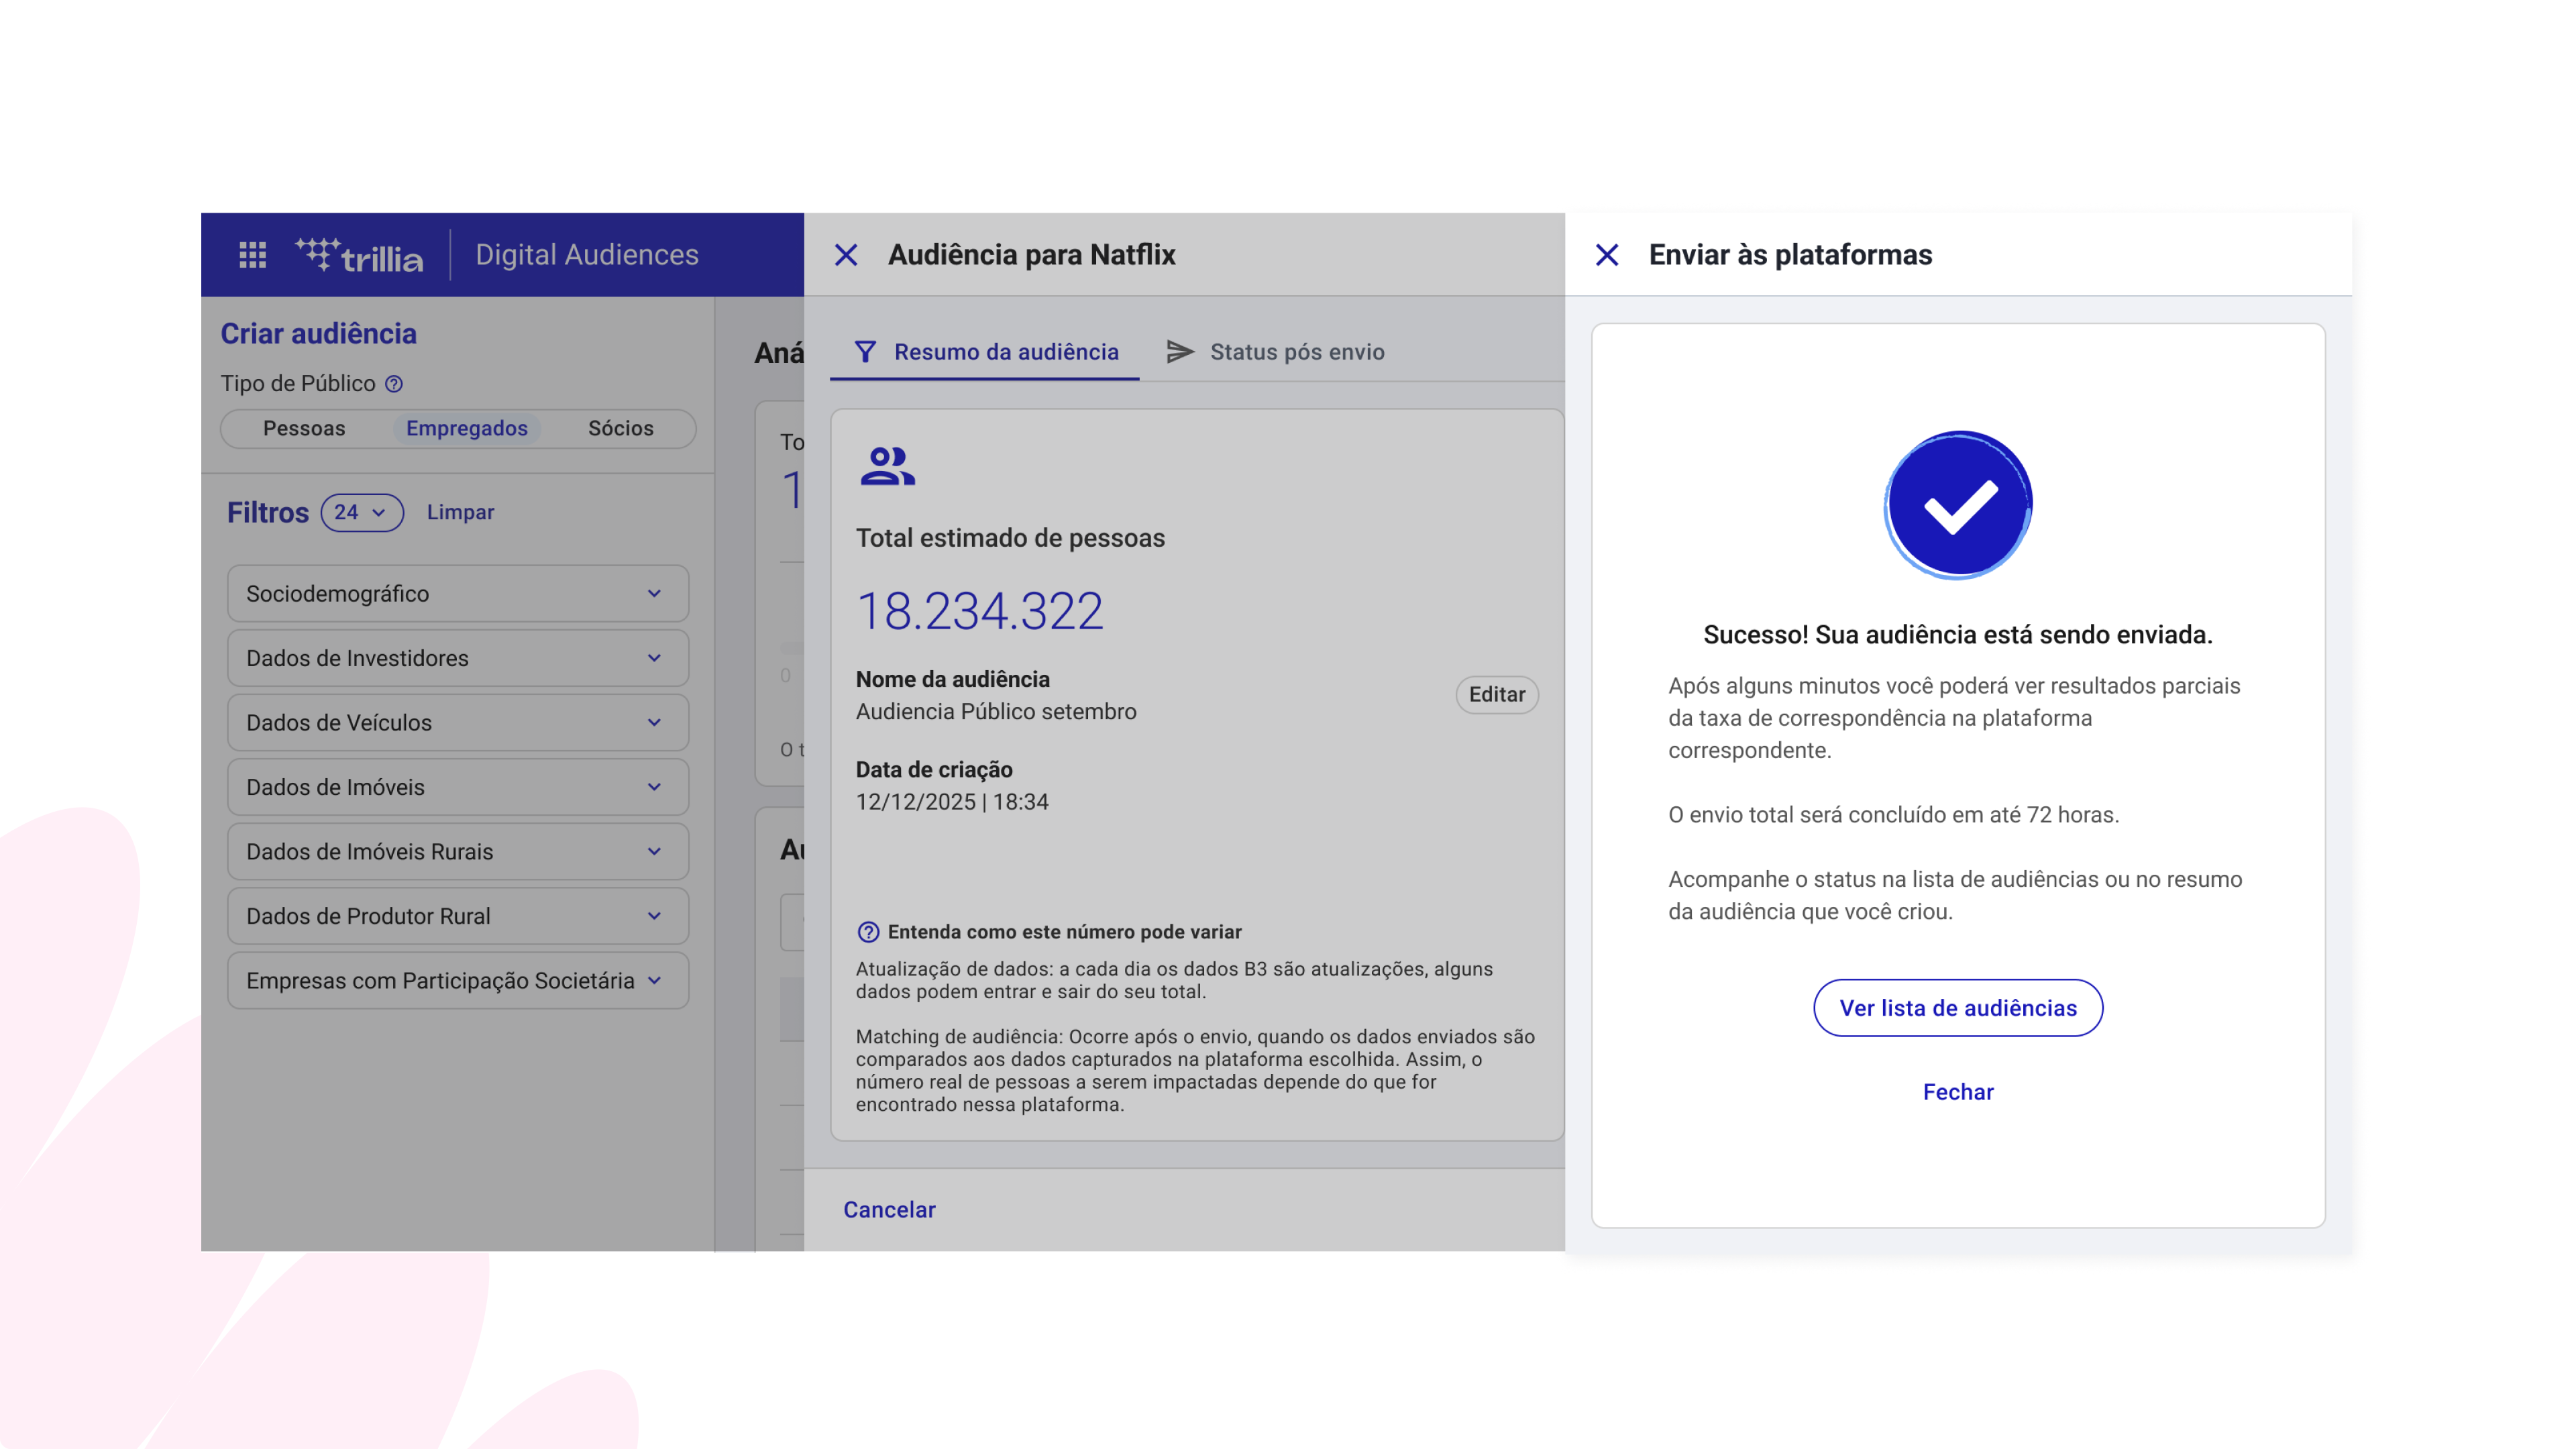Click the Editar audience name button
This screenshot has width=2576, height=1449.
(x=1497, y=695)
